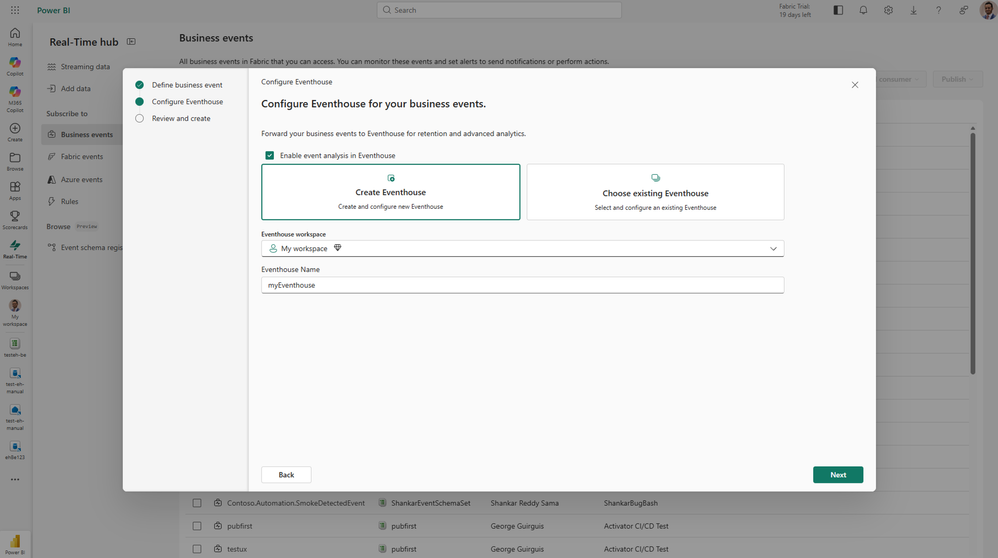Open Scorecards in the left rail
Viewport: 998px width, 558px height.
click(15, 220)
